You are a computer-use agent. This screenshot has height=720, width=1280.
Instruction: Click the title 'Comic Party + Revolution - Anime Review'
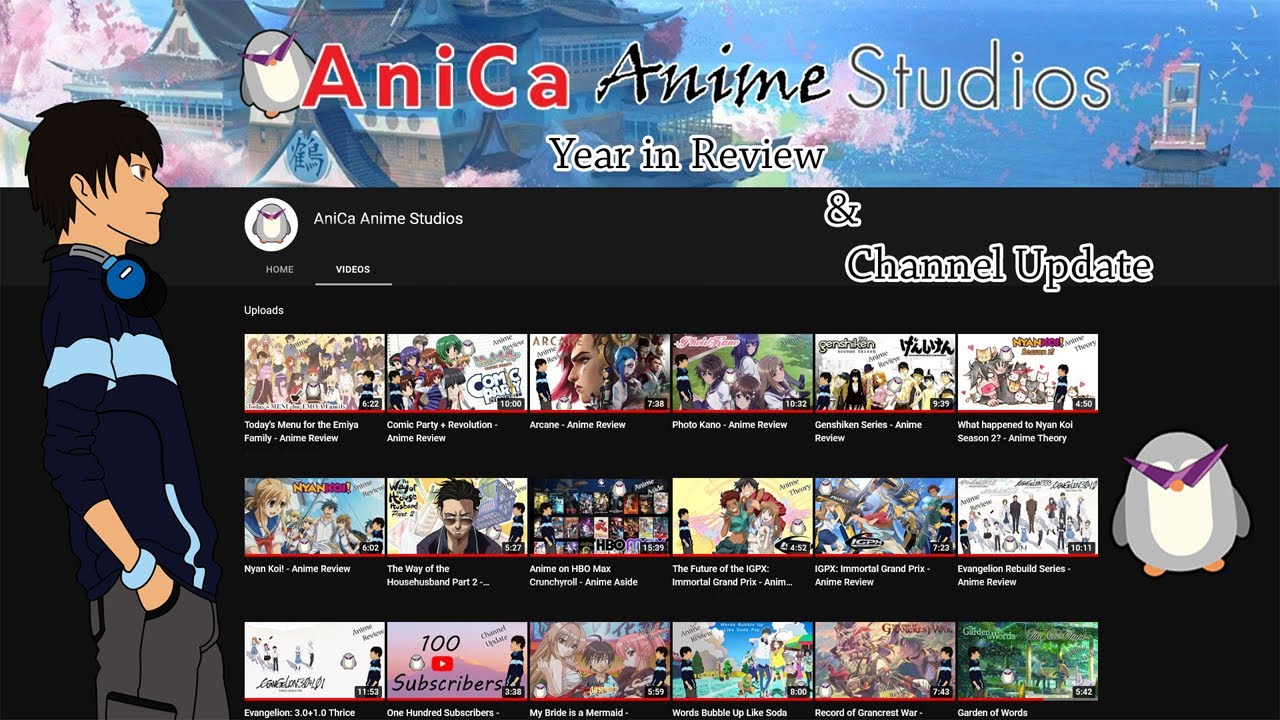442,431
